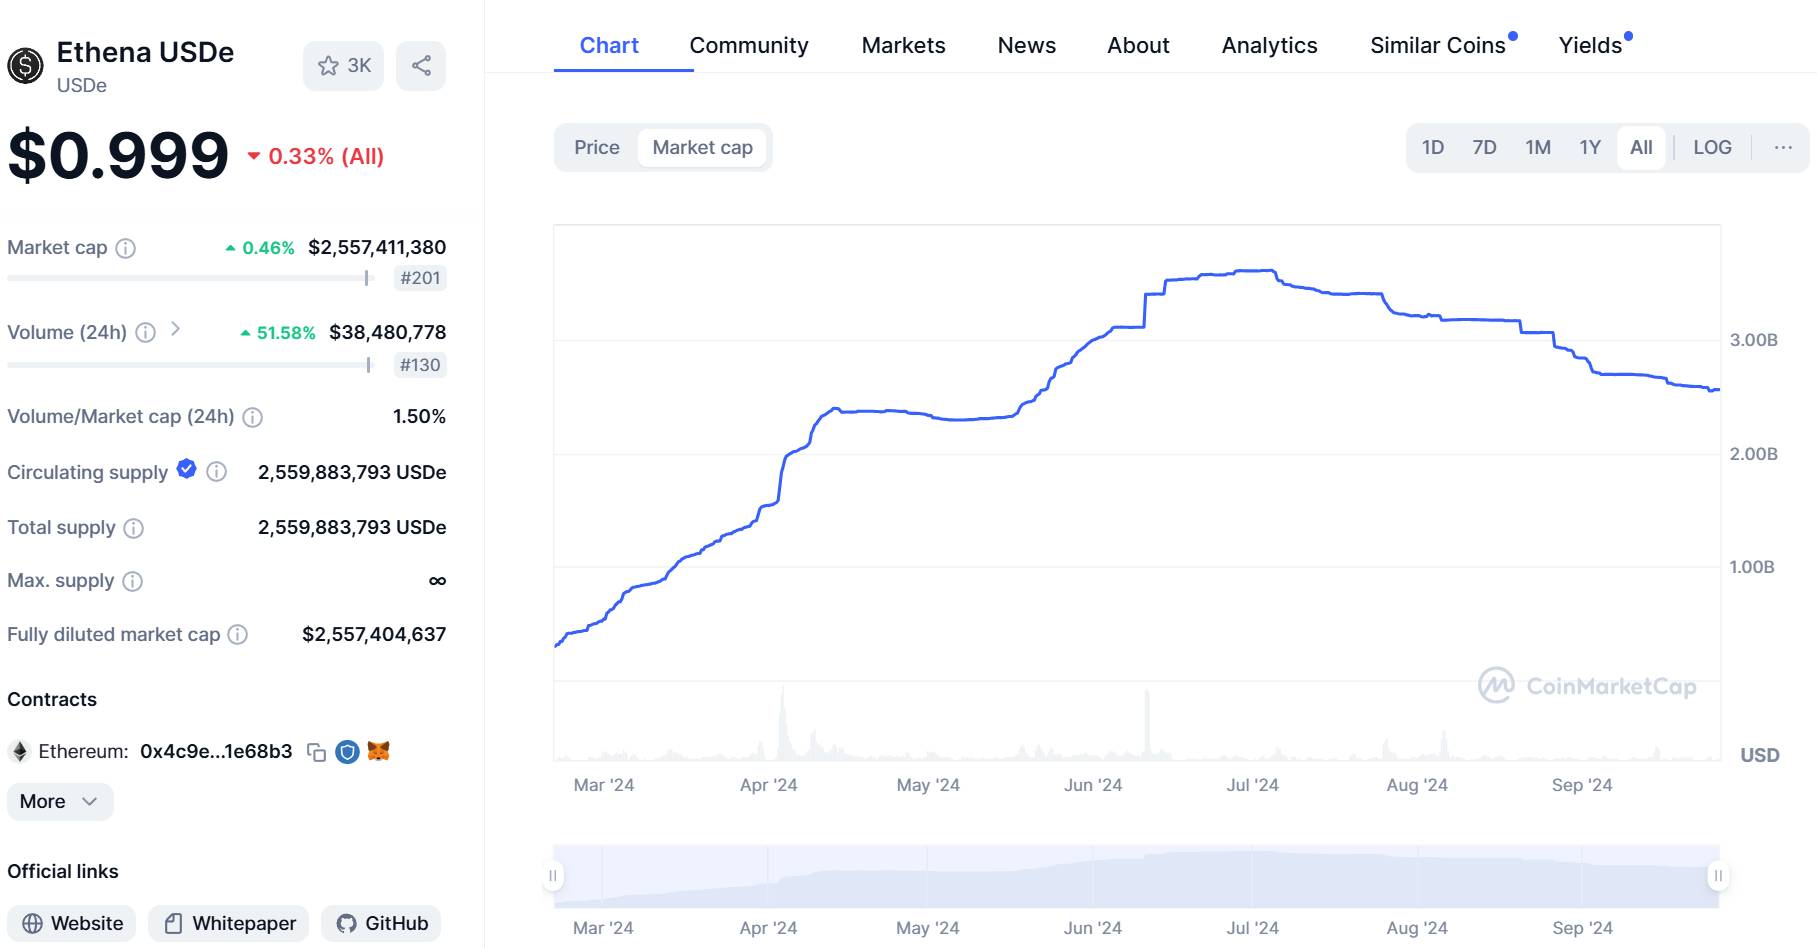This screenshot has width=1817, height=948.
Task: Click the verified badge next to Circulating supply
Action: [186, 468]
